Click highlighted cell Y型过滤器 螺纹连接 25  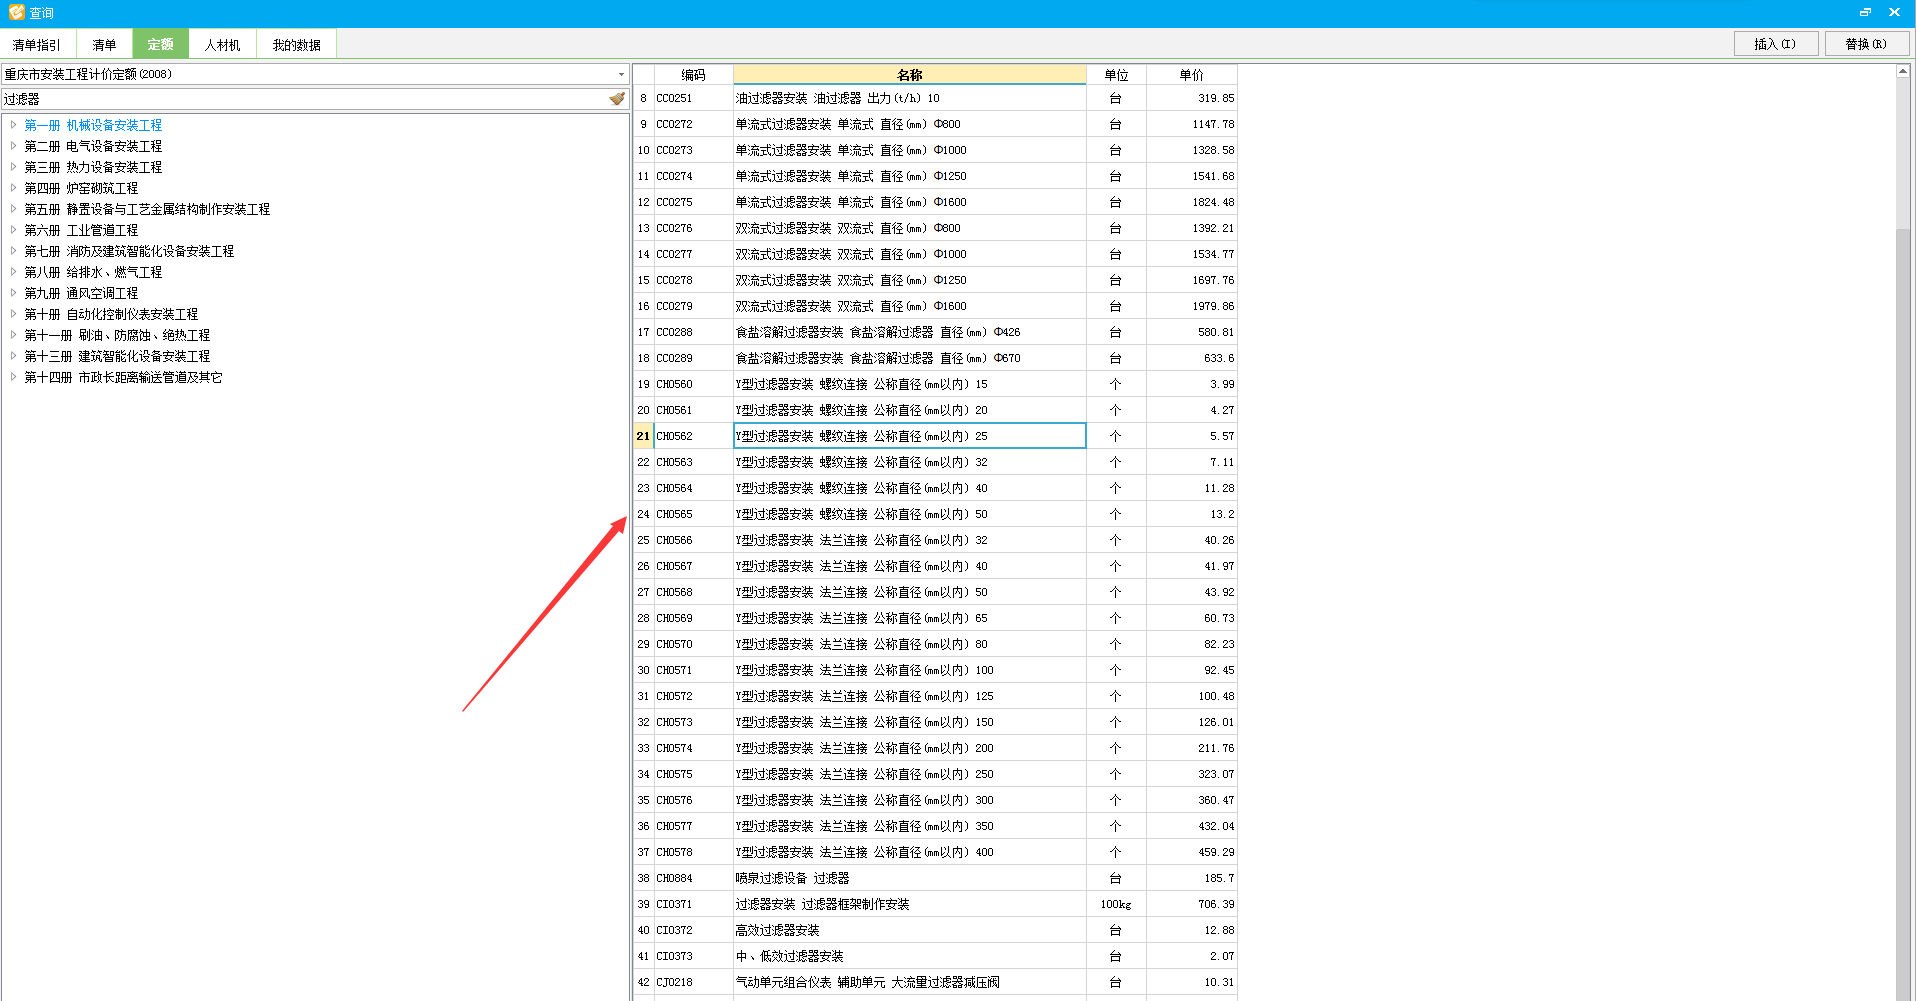click(910, 436)
